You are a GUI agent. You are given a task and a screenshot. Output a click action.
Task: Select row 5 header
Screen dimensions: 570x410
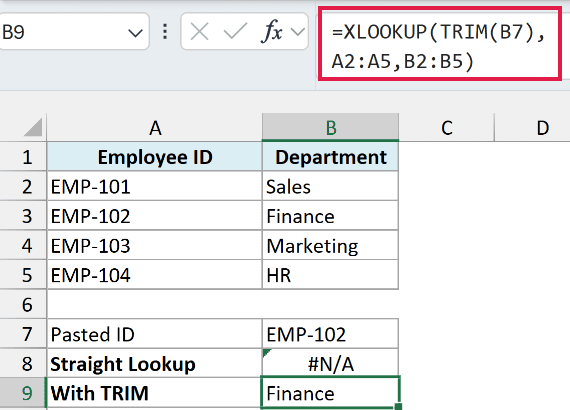23,275
